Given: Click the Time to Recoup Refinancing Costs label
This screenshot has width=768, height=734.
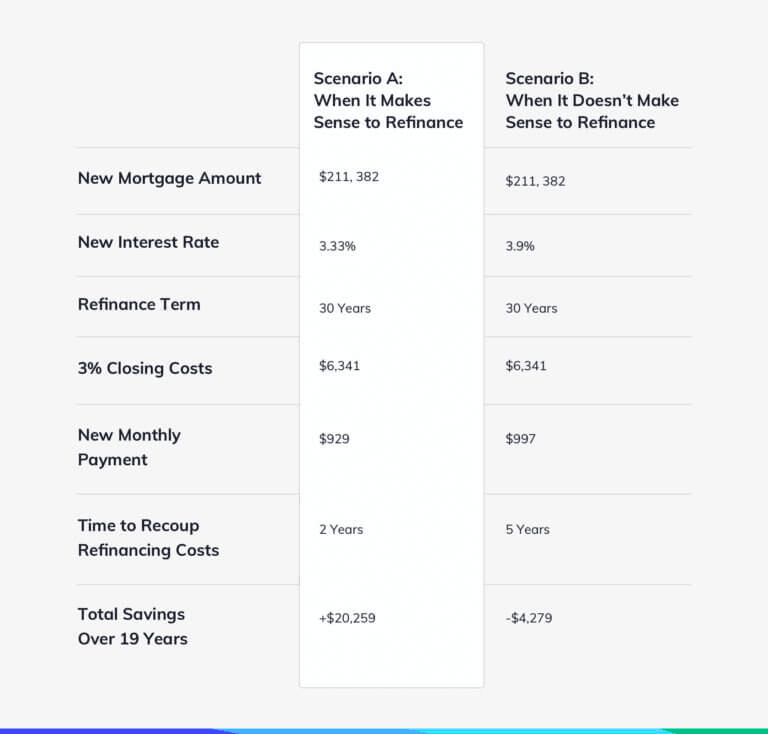Looking at the screenshot, I should tap(148, 537).
